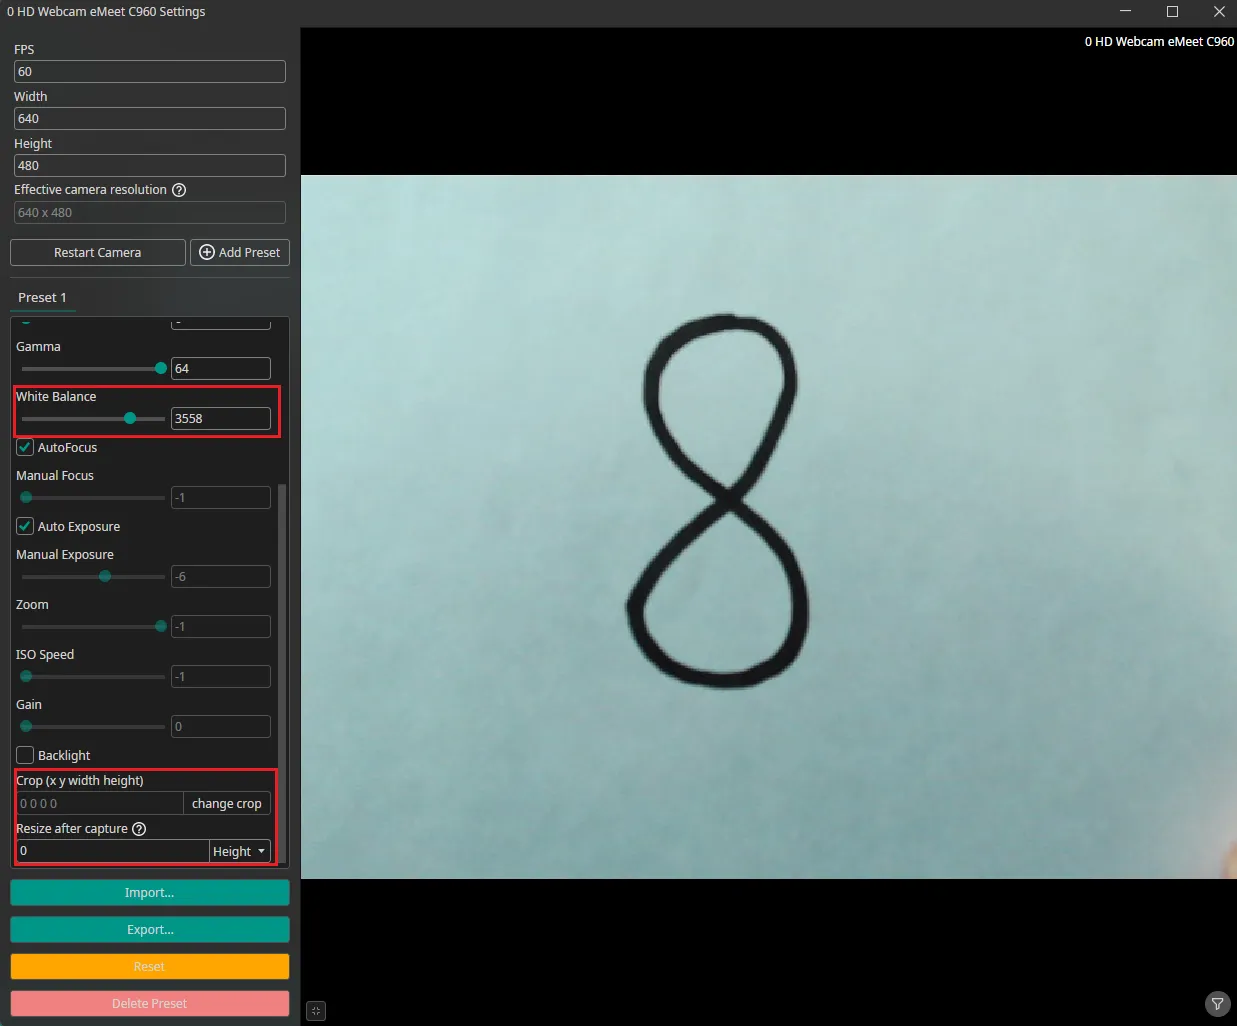
Task: Disable AutoFocus
Action: tap(24, 447)
